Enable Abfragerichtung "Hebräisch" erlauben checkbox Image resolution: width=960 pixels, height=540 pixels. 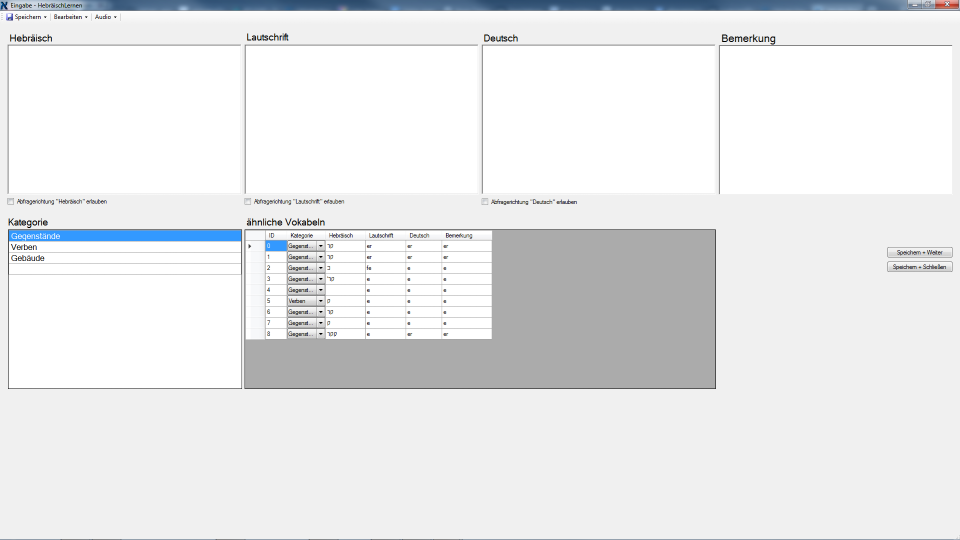point(11,201)
